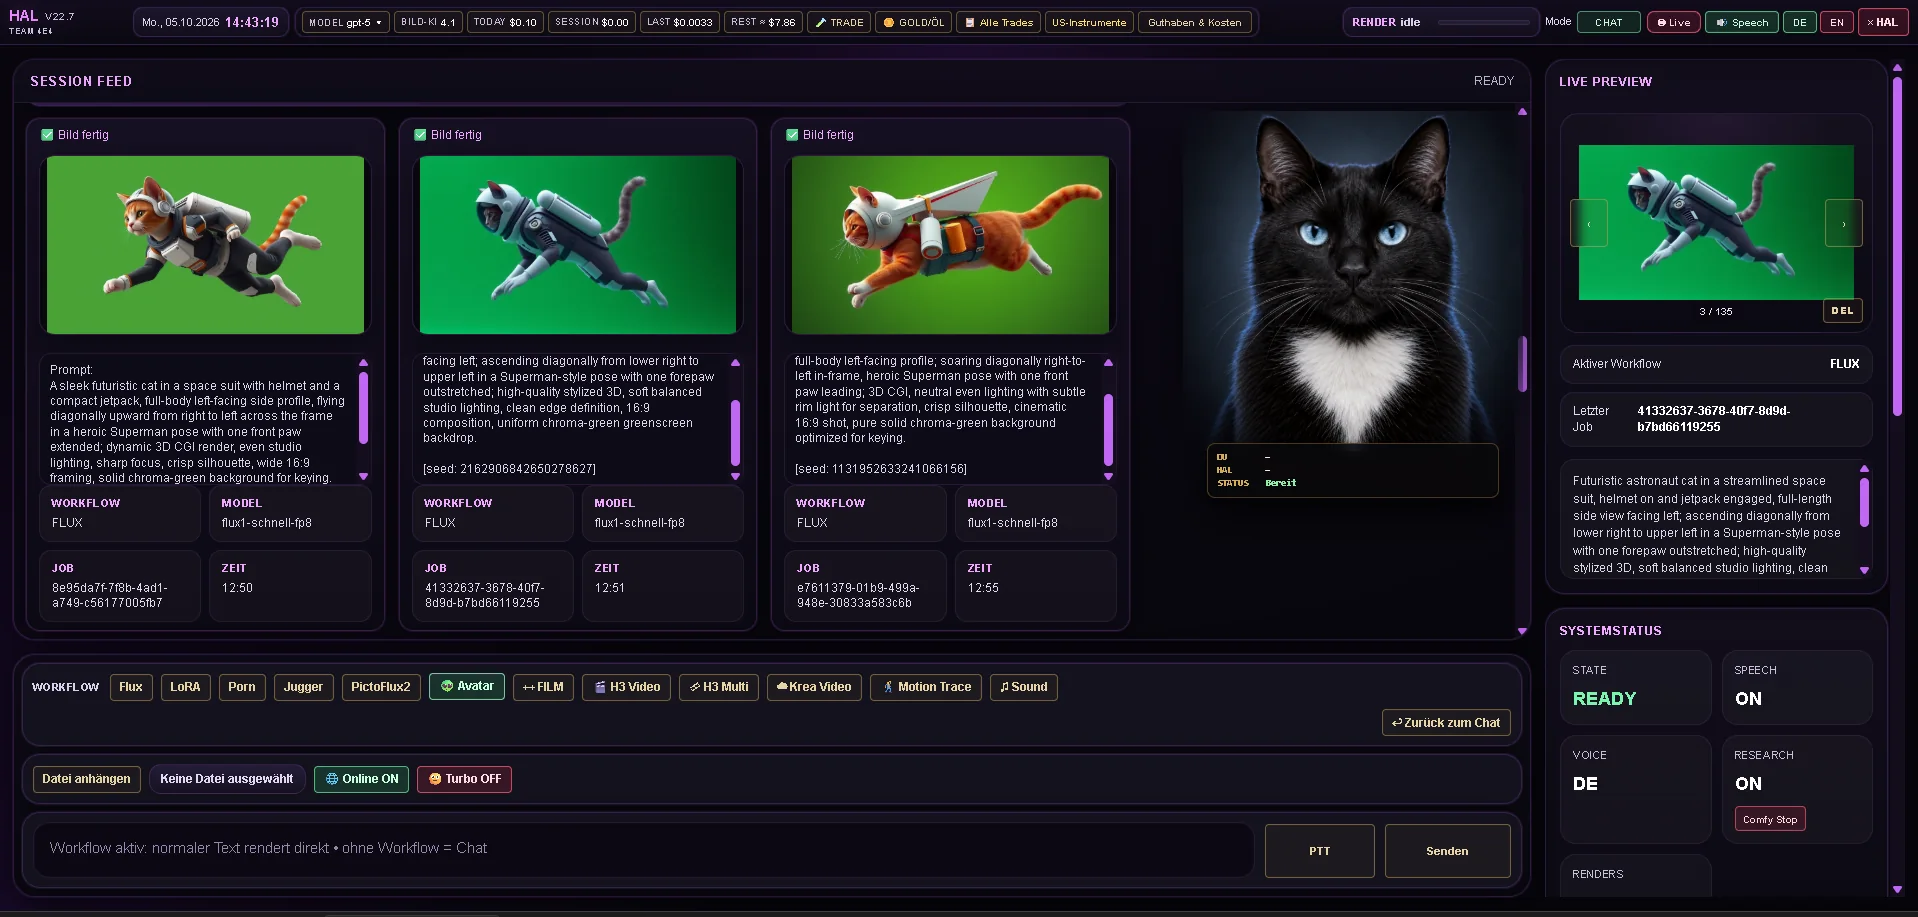1918x917 pixels.
Task: Click the PTT button
Action: (1319, 851)
